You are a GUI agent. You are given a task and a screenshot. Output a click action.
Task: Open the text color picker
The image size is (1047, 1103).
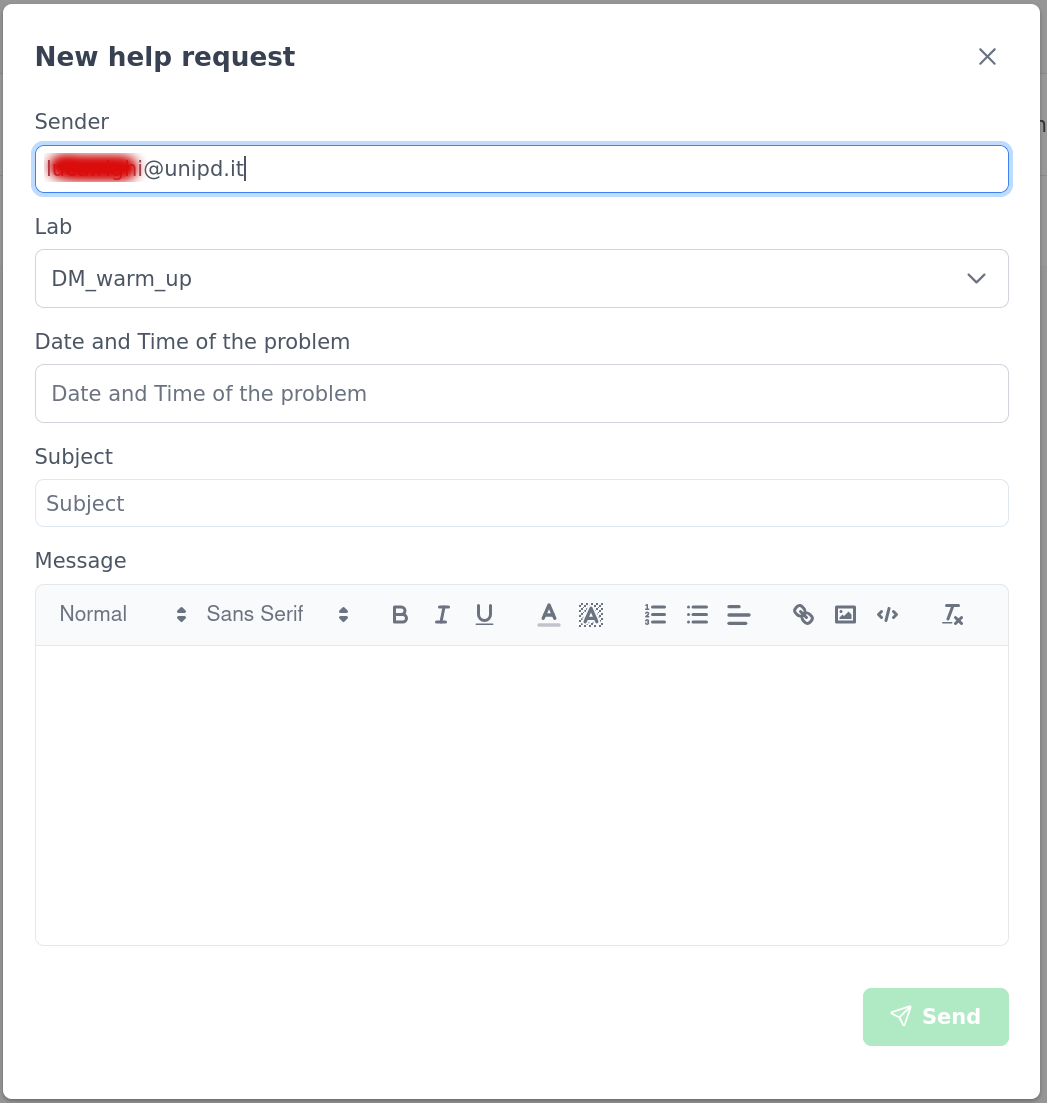tap(549, 615)
